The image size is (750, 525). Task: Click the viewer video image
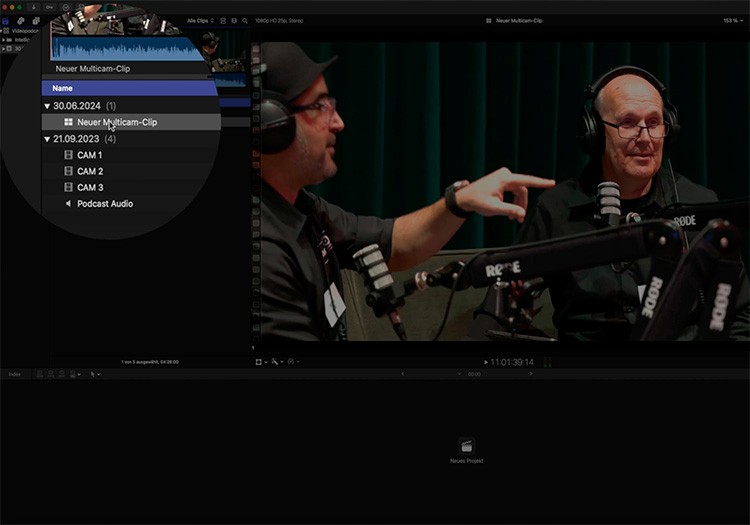click(x=505, y=191)
